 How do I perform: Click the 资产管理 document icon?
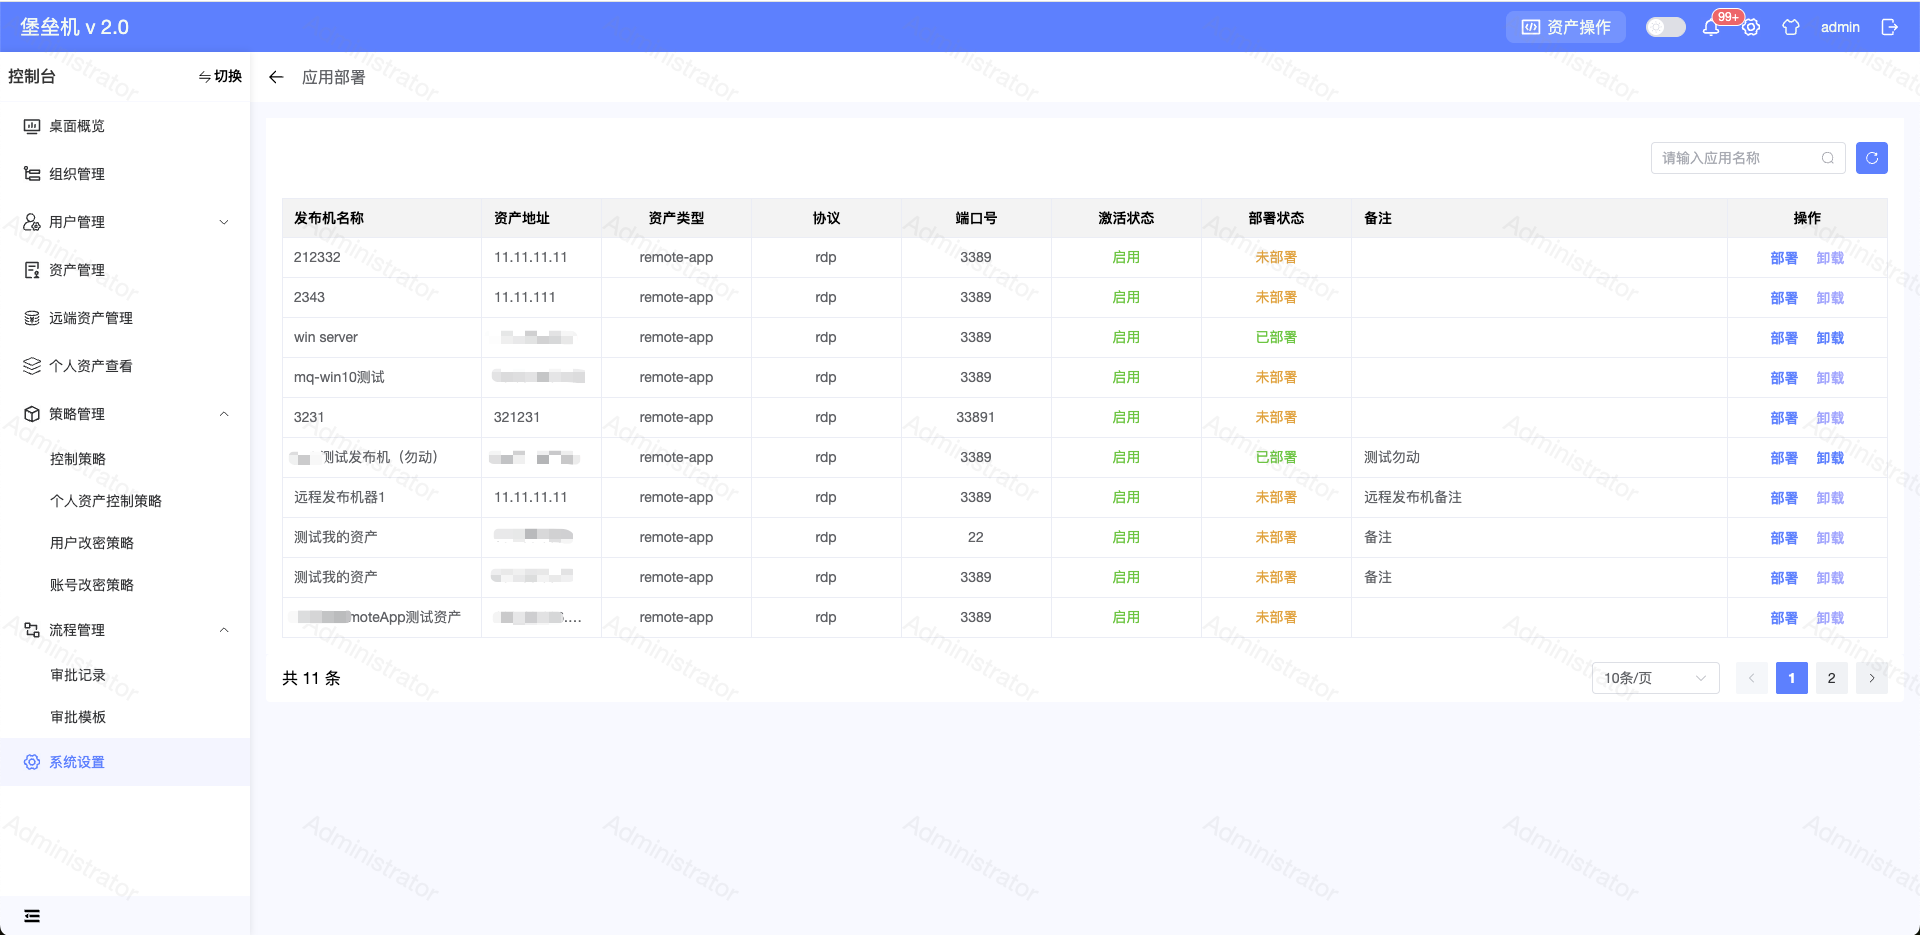point(32,270)
